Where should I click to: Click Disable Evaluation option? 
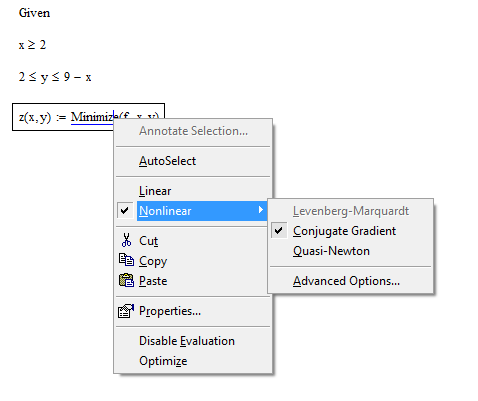[187, 341]
